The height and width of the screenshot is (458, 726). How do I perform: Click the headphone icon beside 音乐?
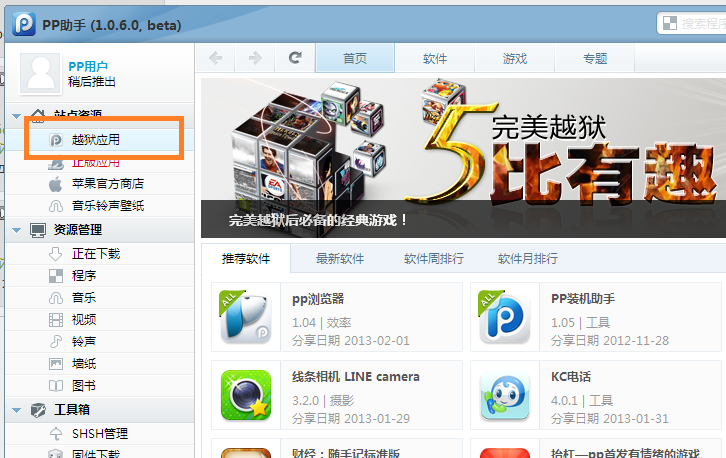pos(56,298)
